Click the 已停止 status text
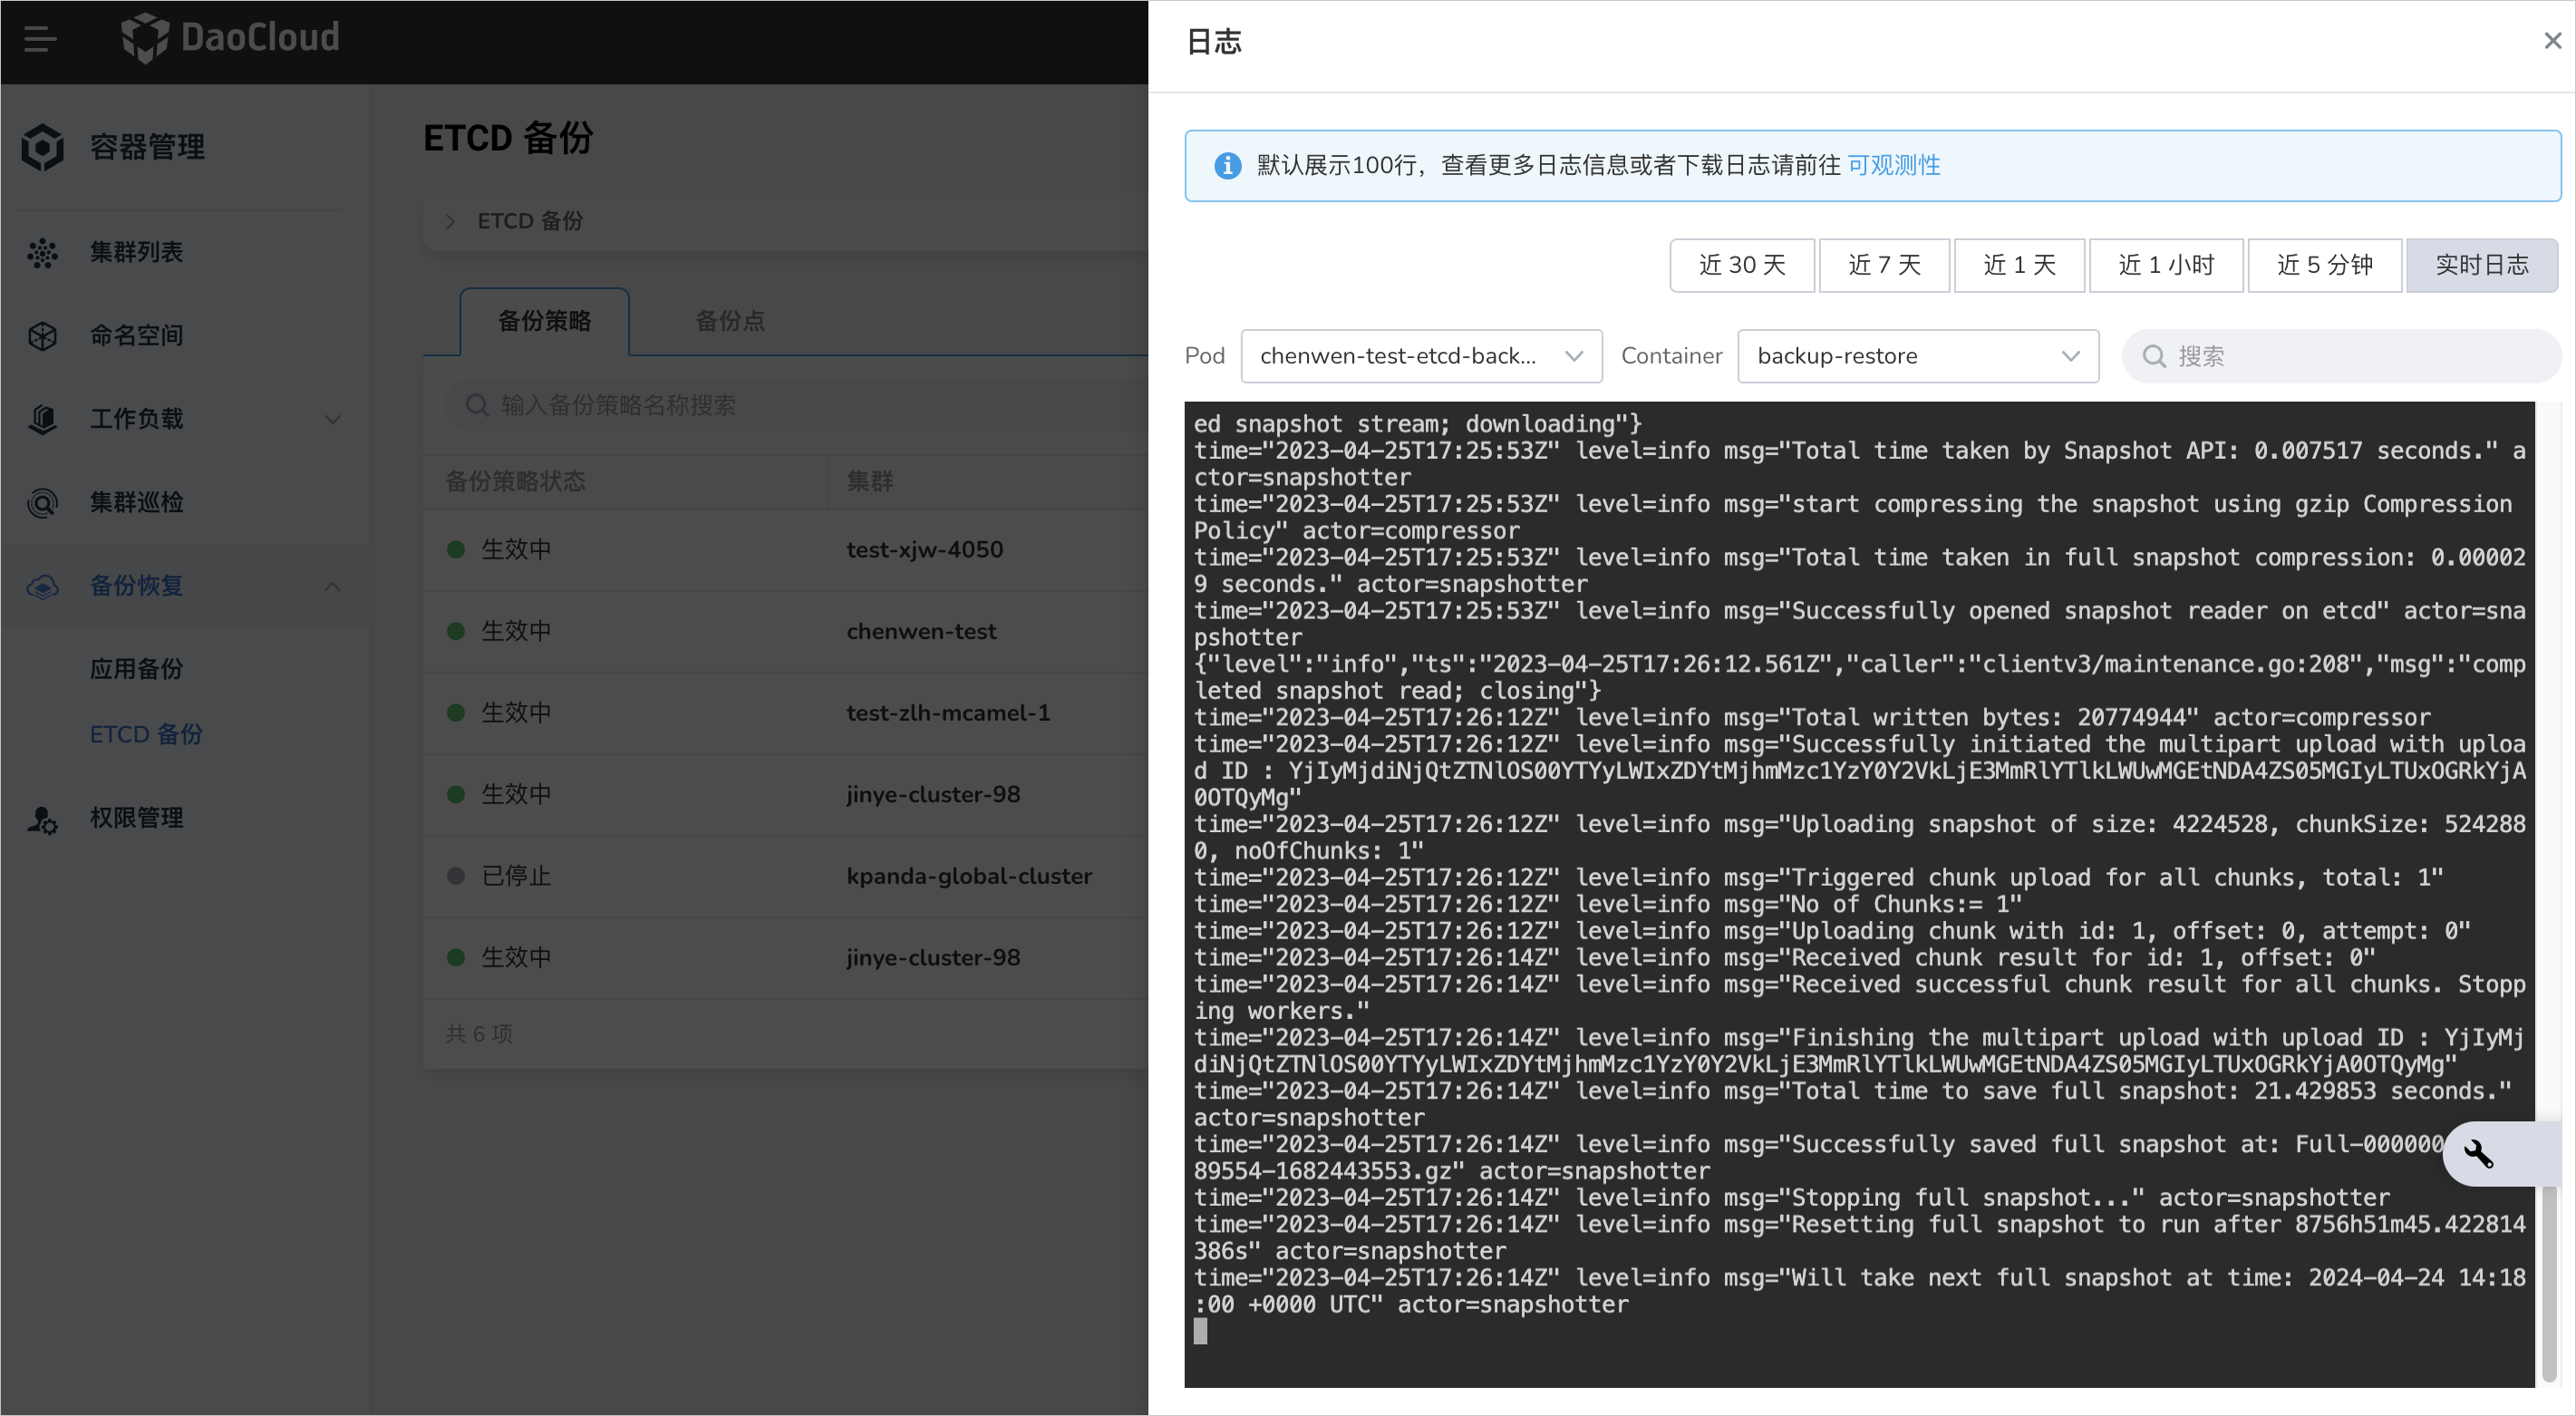 516,876
